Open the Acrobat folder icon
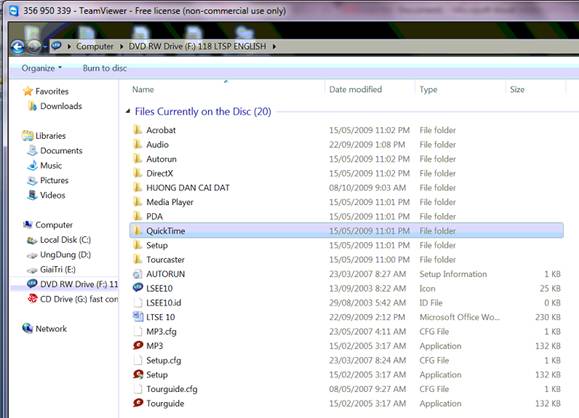 137,130
